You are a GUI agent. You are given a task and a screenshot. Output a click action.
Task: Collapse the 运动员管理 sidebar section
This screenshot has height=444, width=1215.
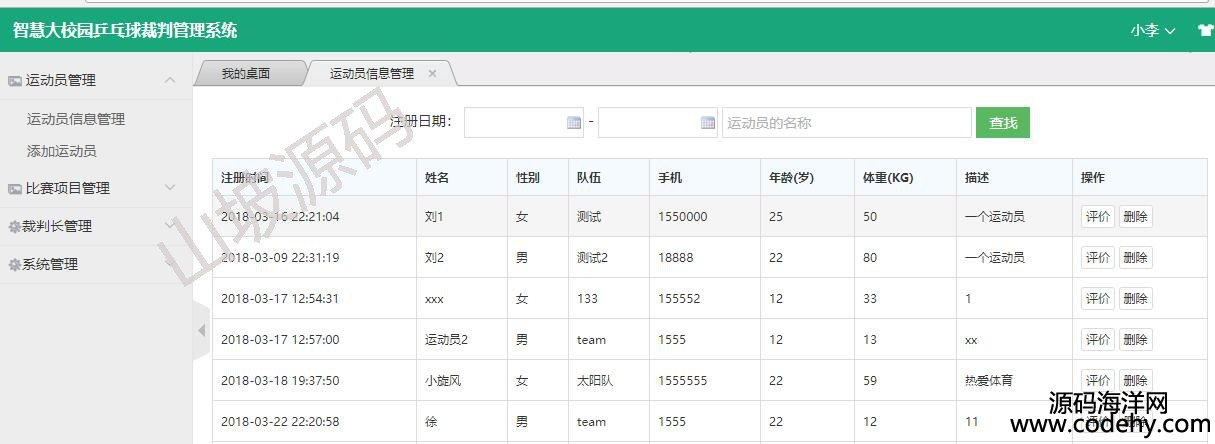[170, 80]
